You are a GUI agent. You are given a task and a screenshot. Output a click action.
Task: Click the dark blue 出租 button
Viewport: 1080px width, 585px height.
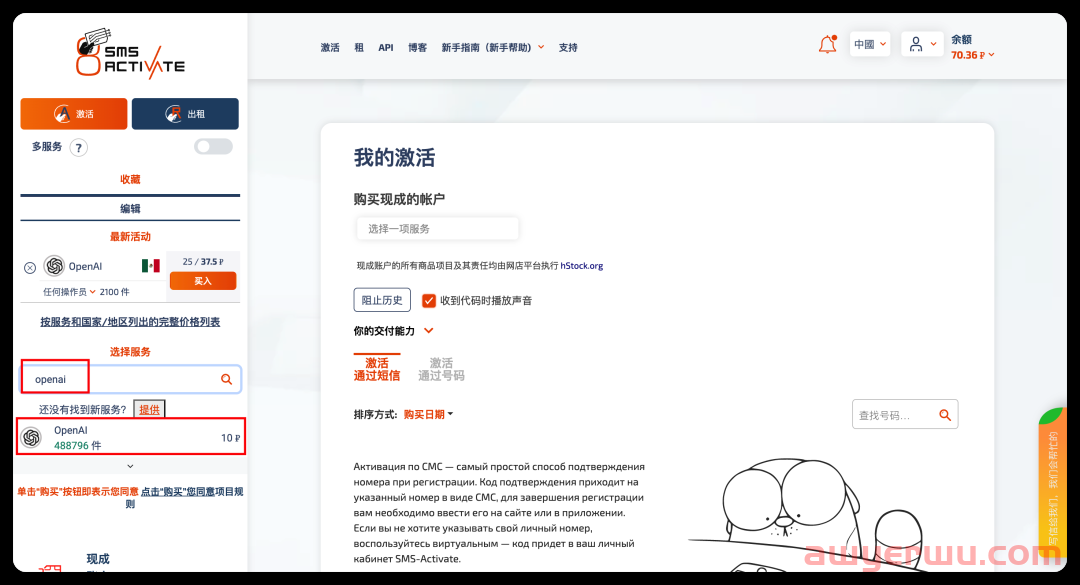point(185,114)
